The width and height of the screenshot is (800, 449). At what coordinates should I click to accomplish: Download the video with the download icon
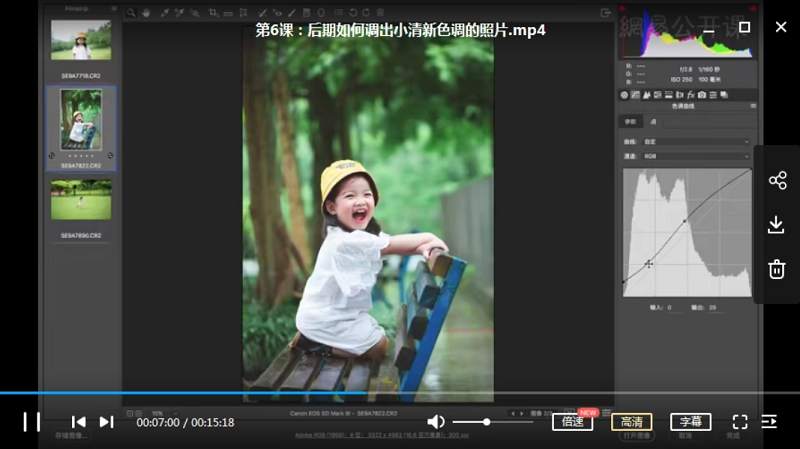[x=777, y=225]
